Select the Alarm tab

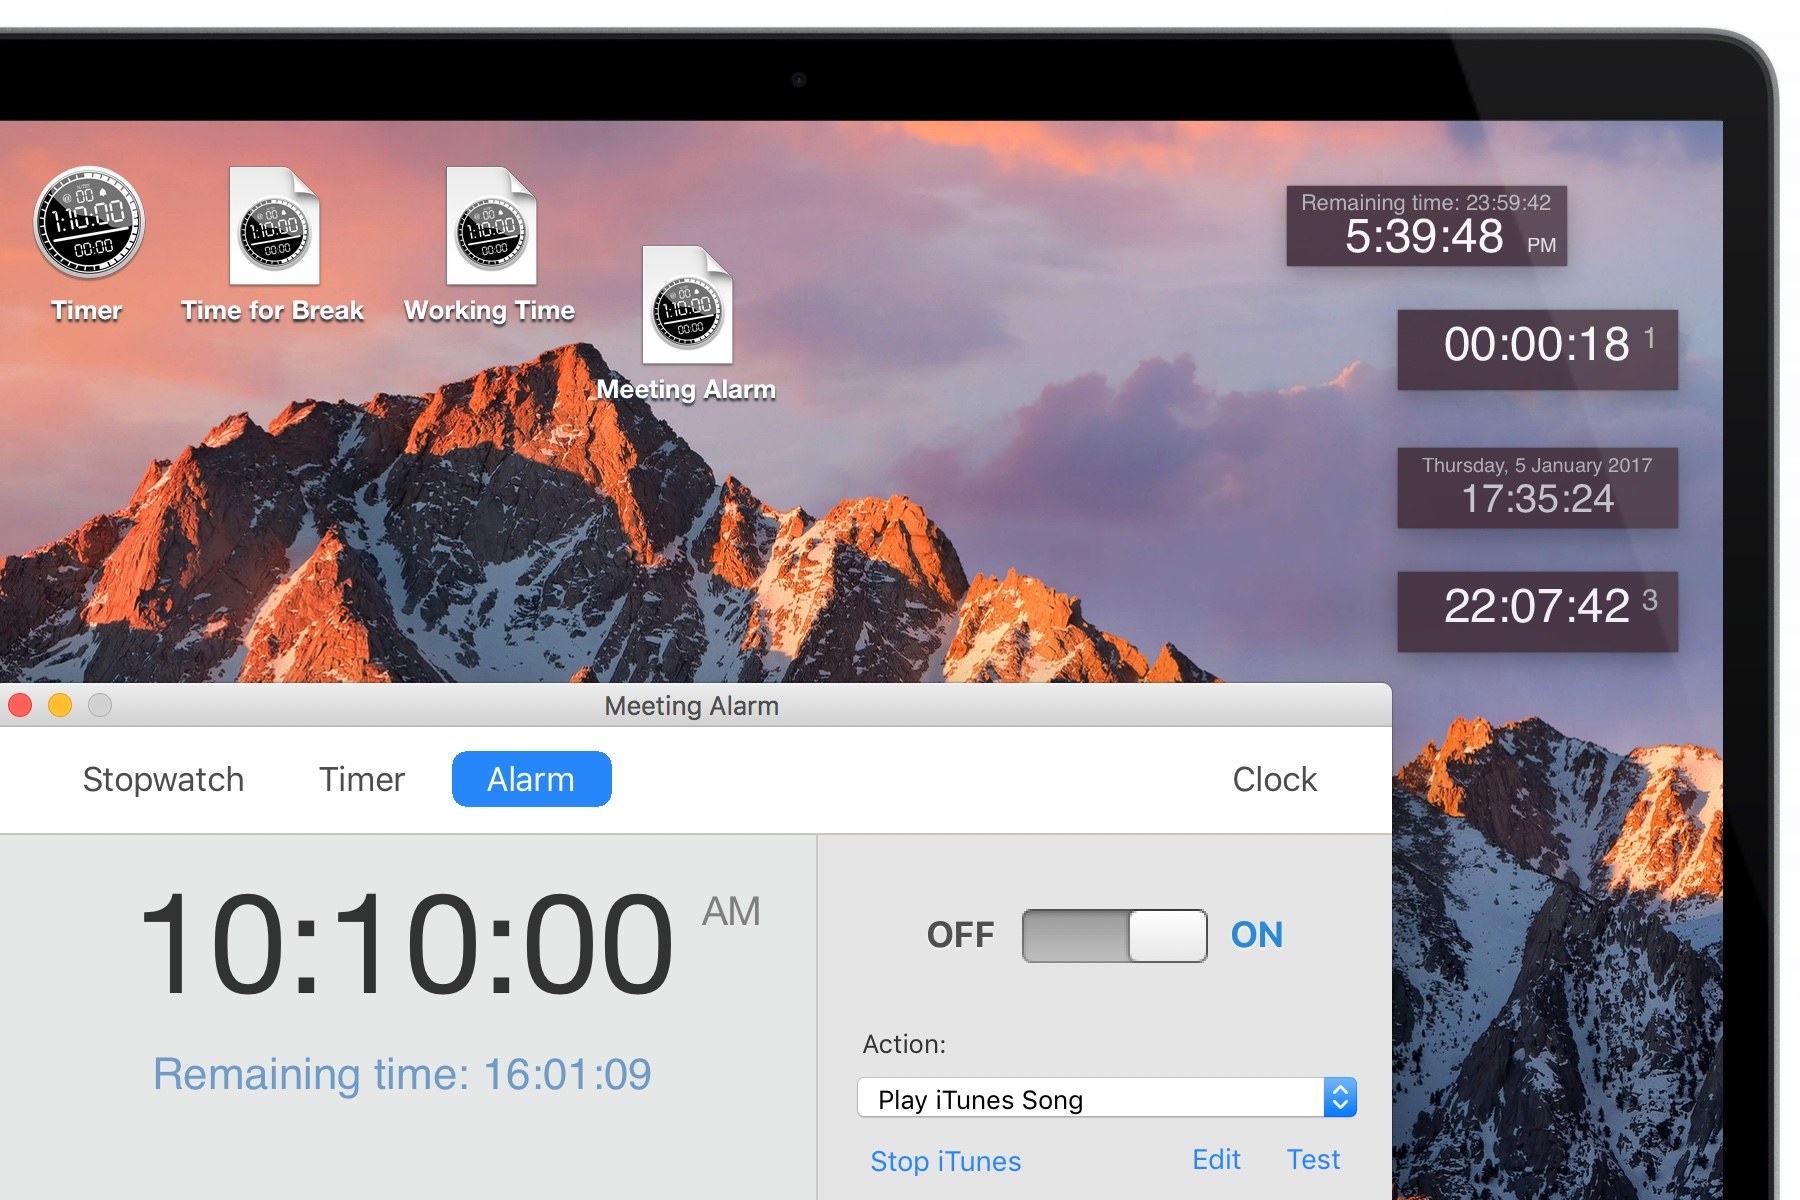tap(531, 780)
